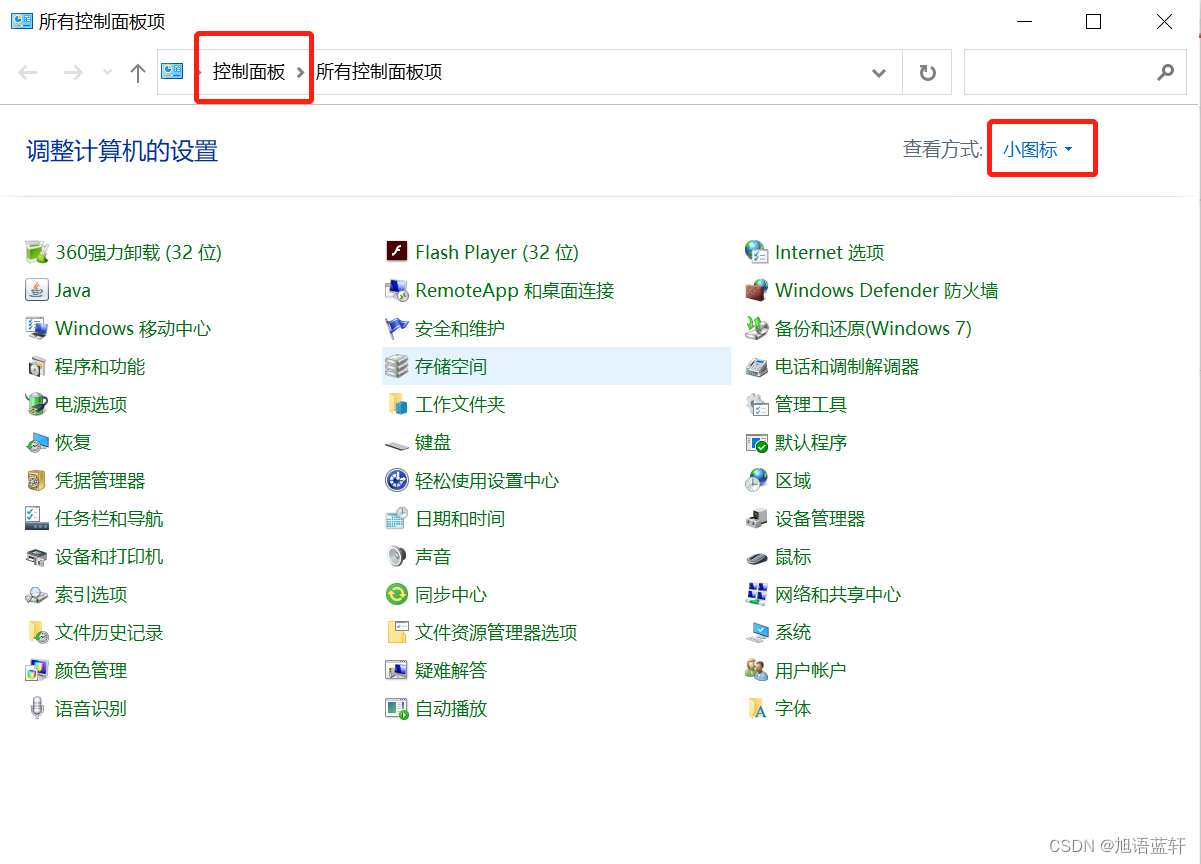Open the recent locations arrow
The width and height of the screenshot is (1201, 864).
pos(108,72)
